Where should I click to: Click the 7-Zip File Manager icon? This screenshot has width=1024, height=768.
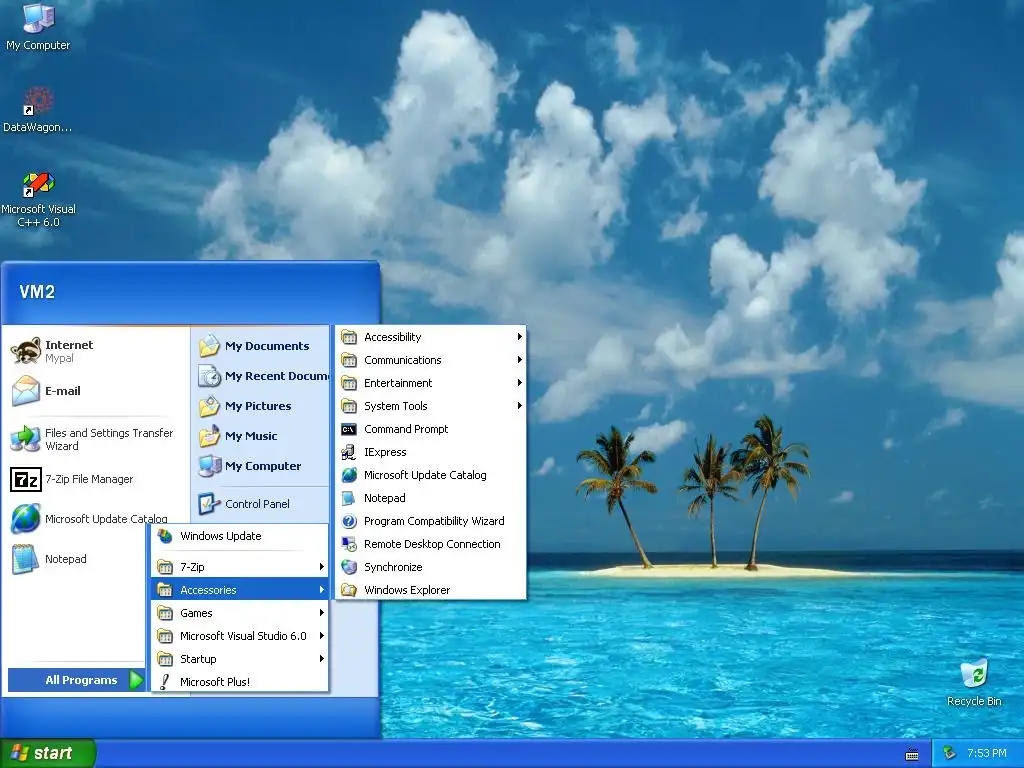pyautogui.click(x=25, y=479)
